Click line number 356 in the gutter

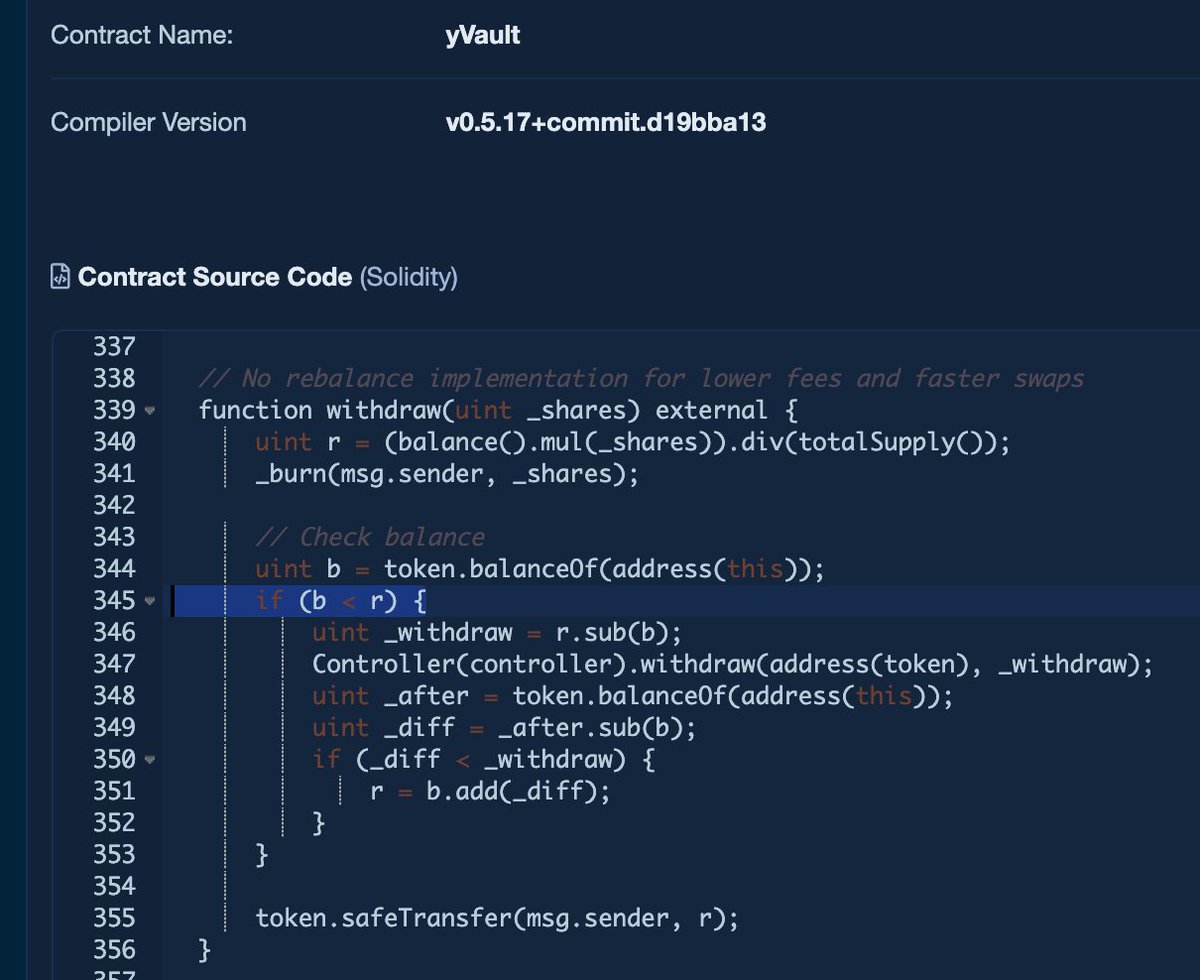point(113,949)
